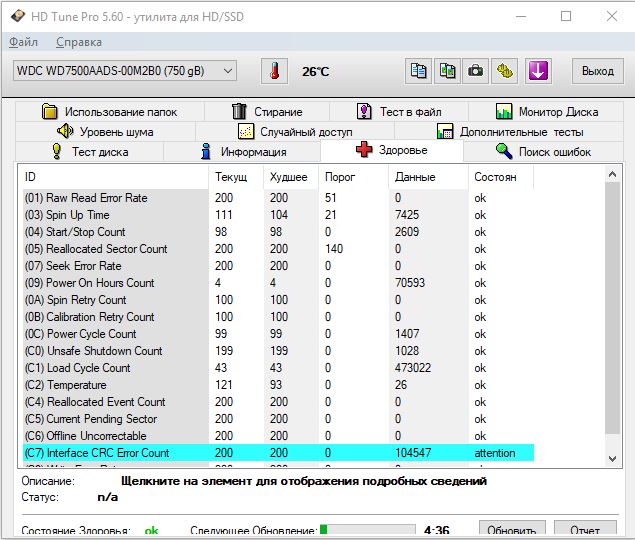
Task: Click the vertical scrollbar thumb of SMART list
Action: [x=612, y=308]
